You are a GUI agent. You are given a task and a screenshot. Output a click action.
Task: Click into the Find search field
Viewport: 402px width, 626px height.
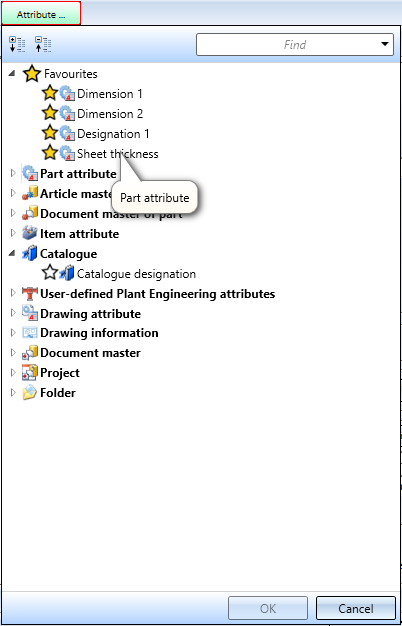pos(287,44)
